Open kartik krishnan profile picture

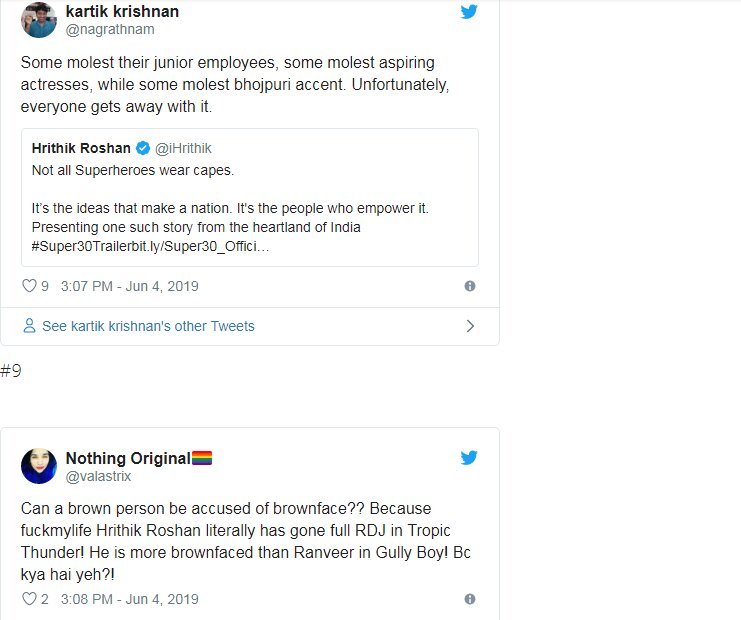[38, 19]
